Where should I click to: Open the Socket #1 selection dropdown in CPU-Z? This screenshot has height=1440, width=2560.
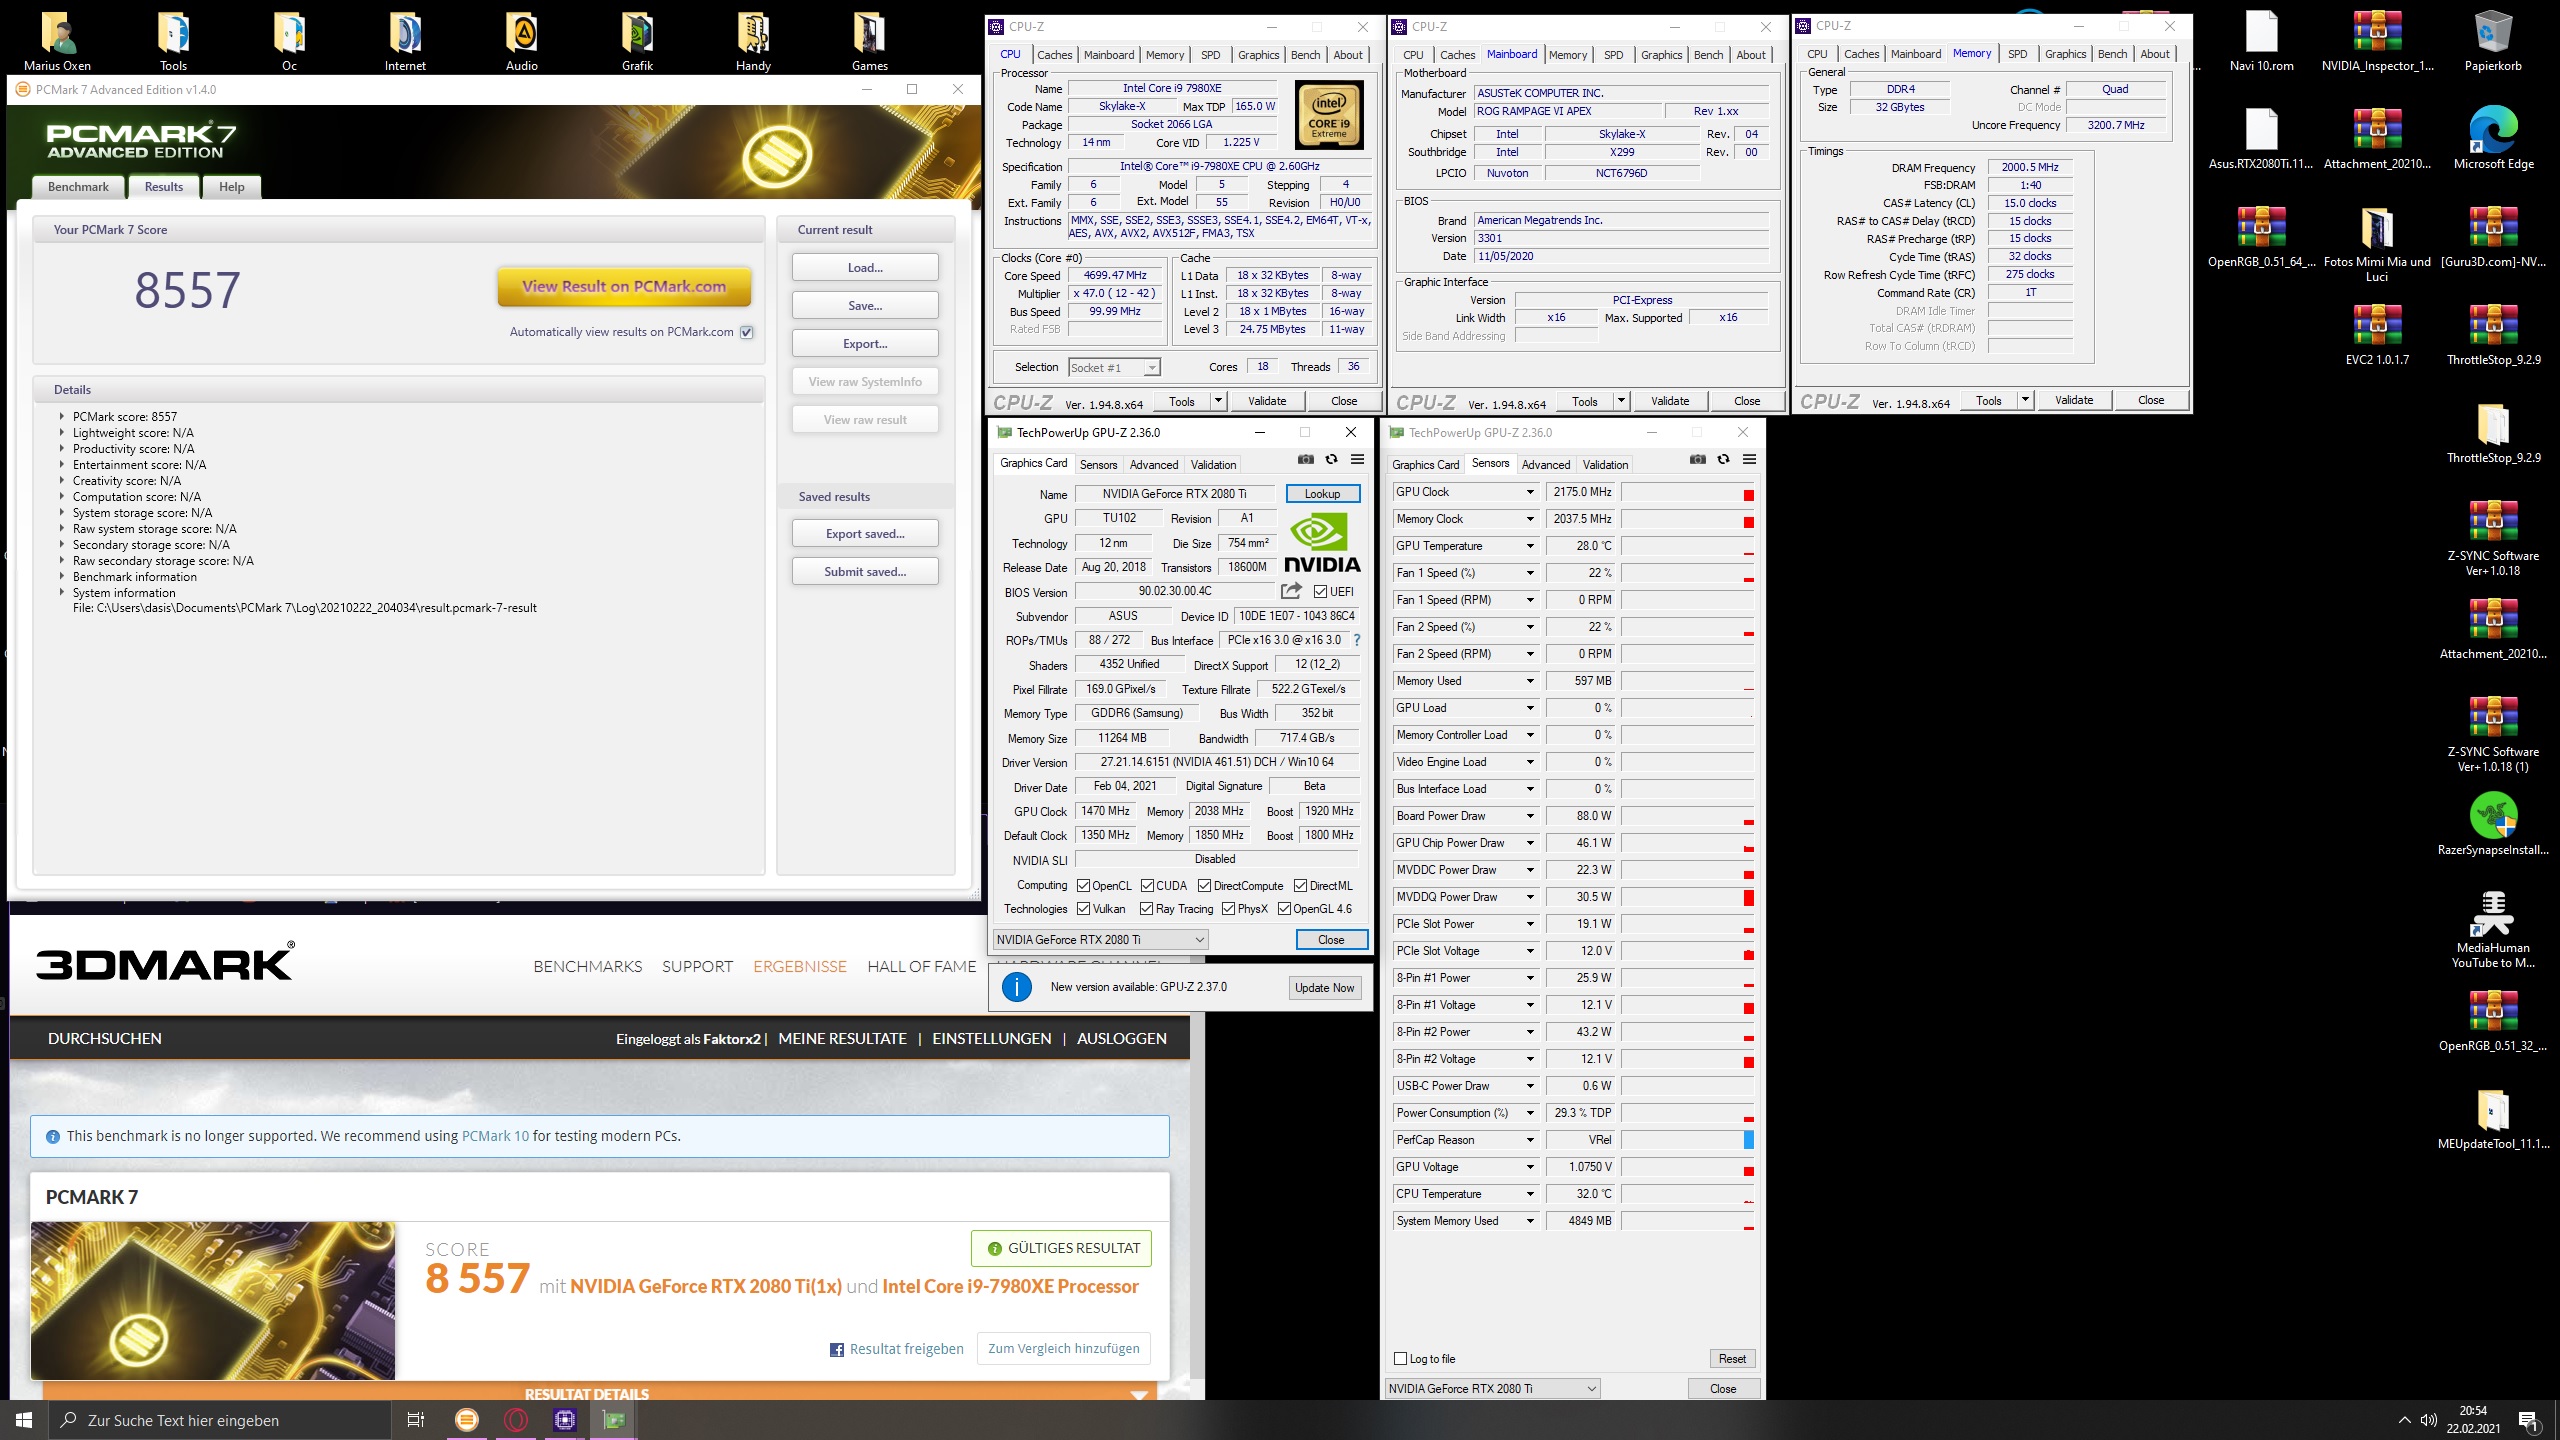(1114, 367)
